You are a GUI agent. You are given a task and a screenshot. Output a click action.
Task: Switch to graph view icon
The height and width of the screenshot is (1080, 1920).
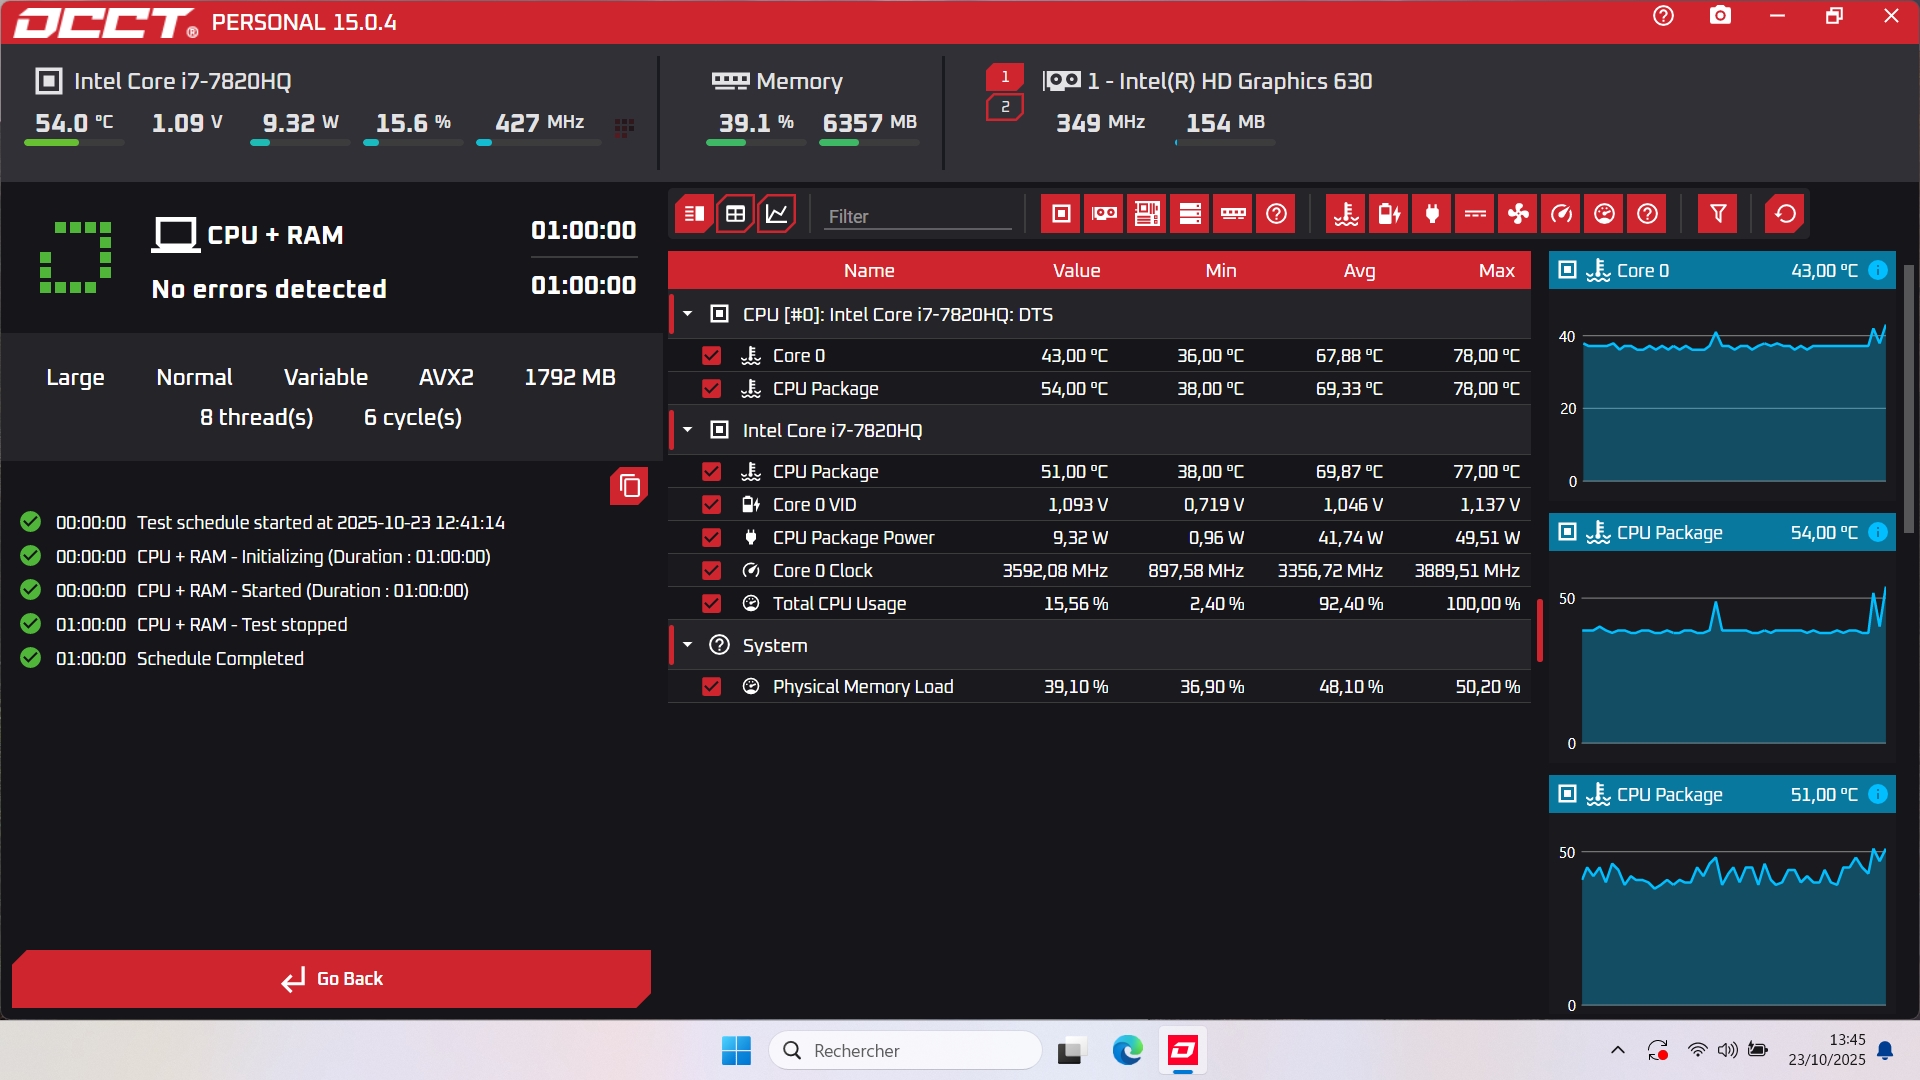(777, 214)
